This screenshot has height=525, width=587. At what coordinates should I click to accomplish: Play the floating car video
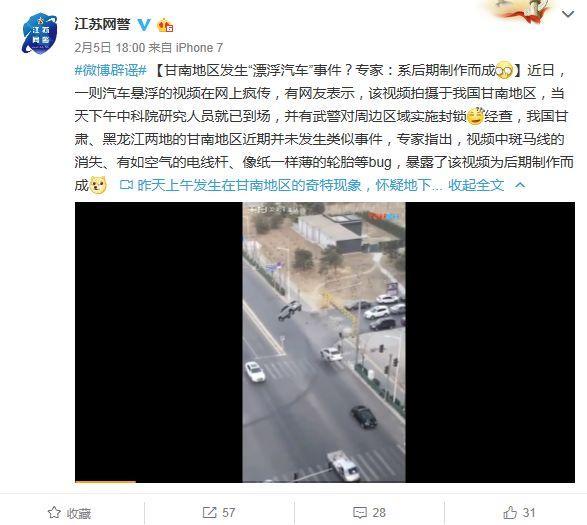[325, 342]
